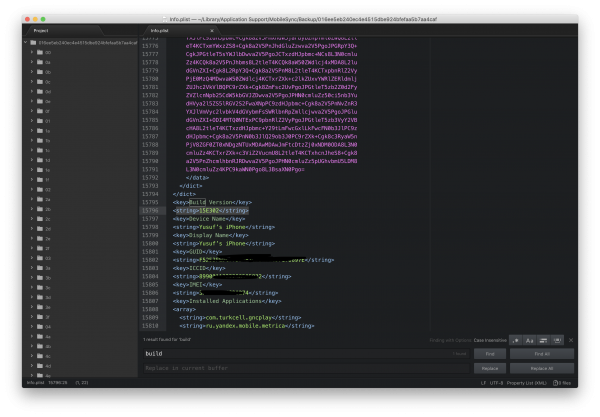
Task: Toggle the regex search option icon
Action: pos(516,340)
